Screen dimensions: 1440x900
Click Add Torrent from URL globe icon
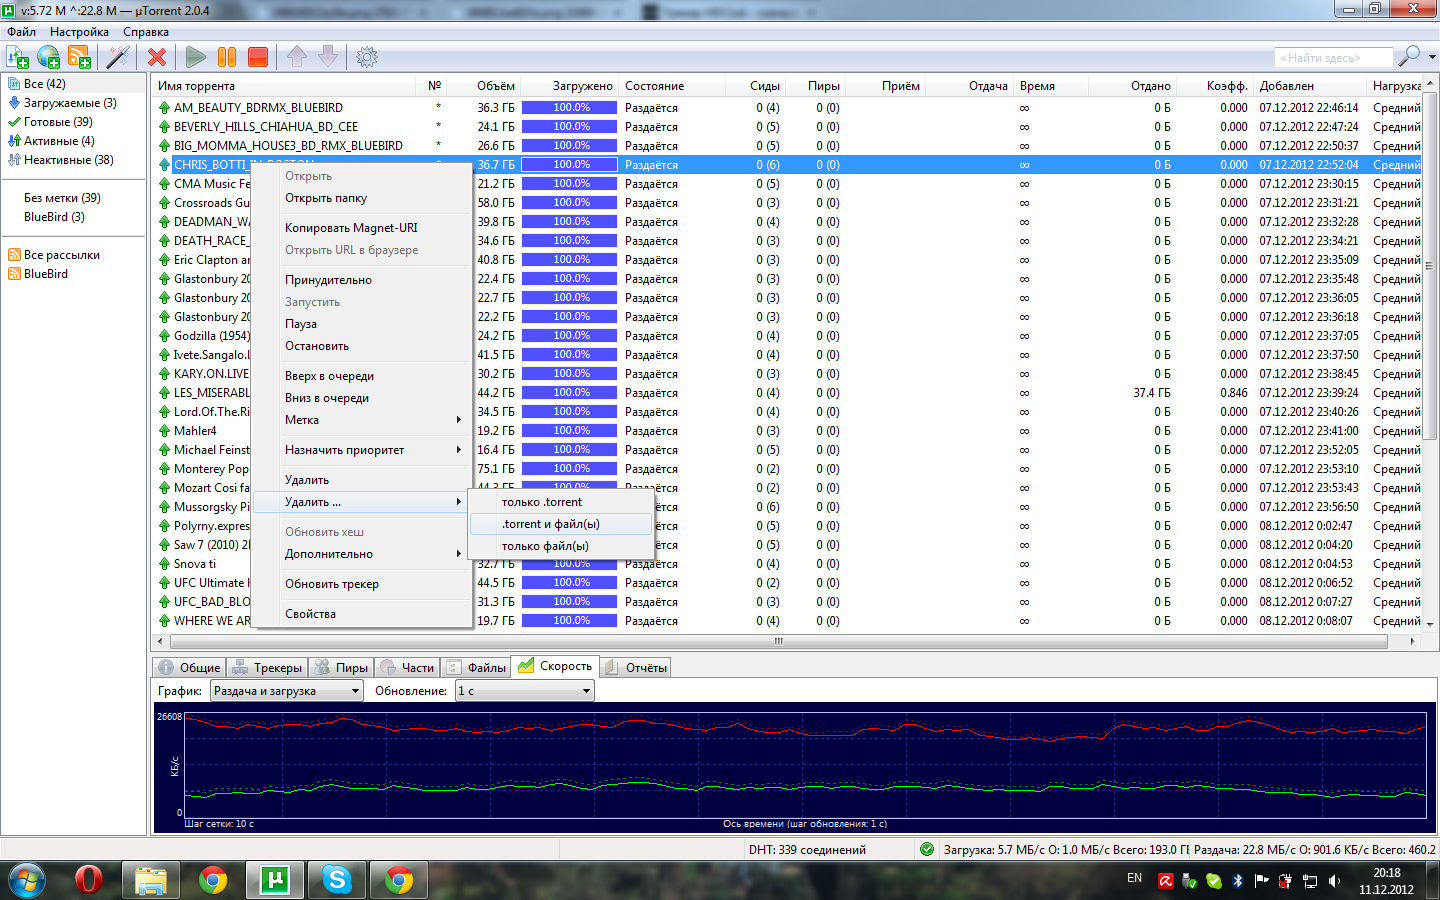(48, 57)
